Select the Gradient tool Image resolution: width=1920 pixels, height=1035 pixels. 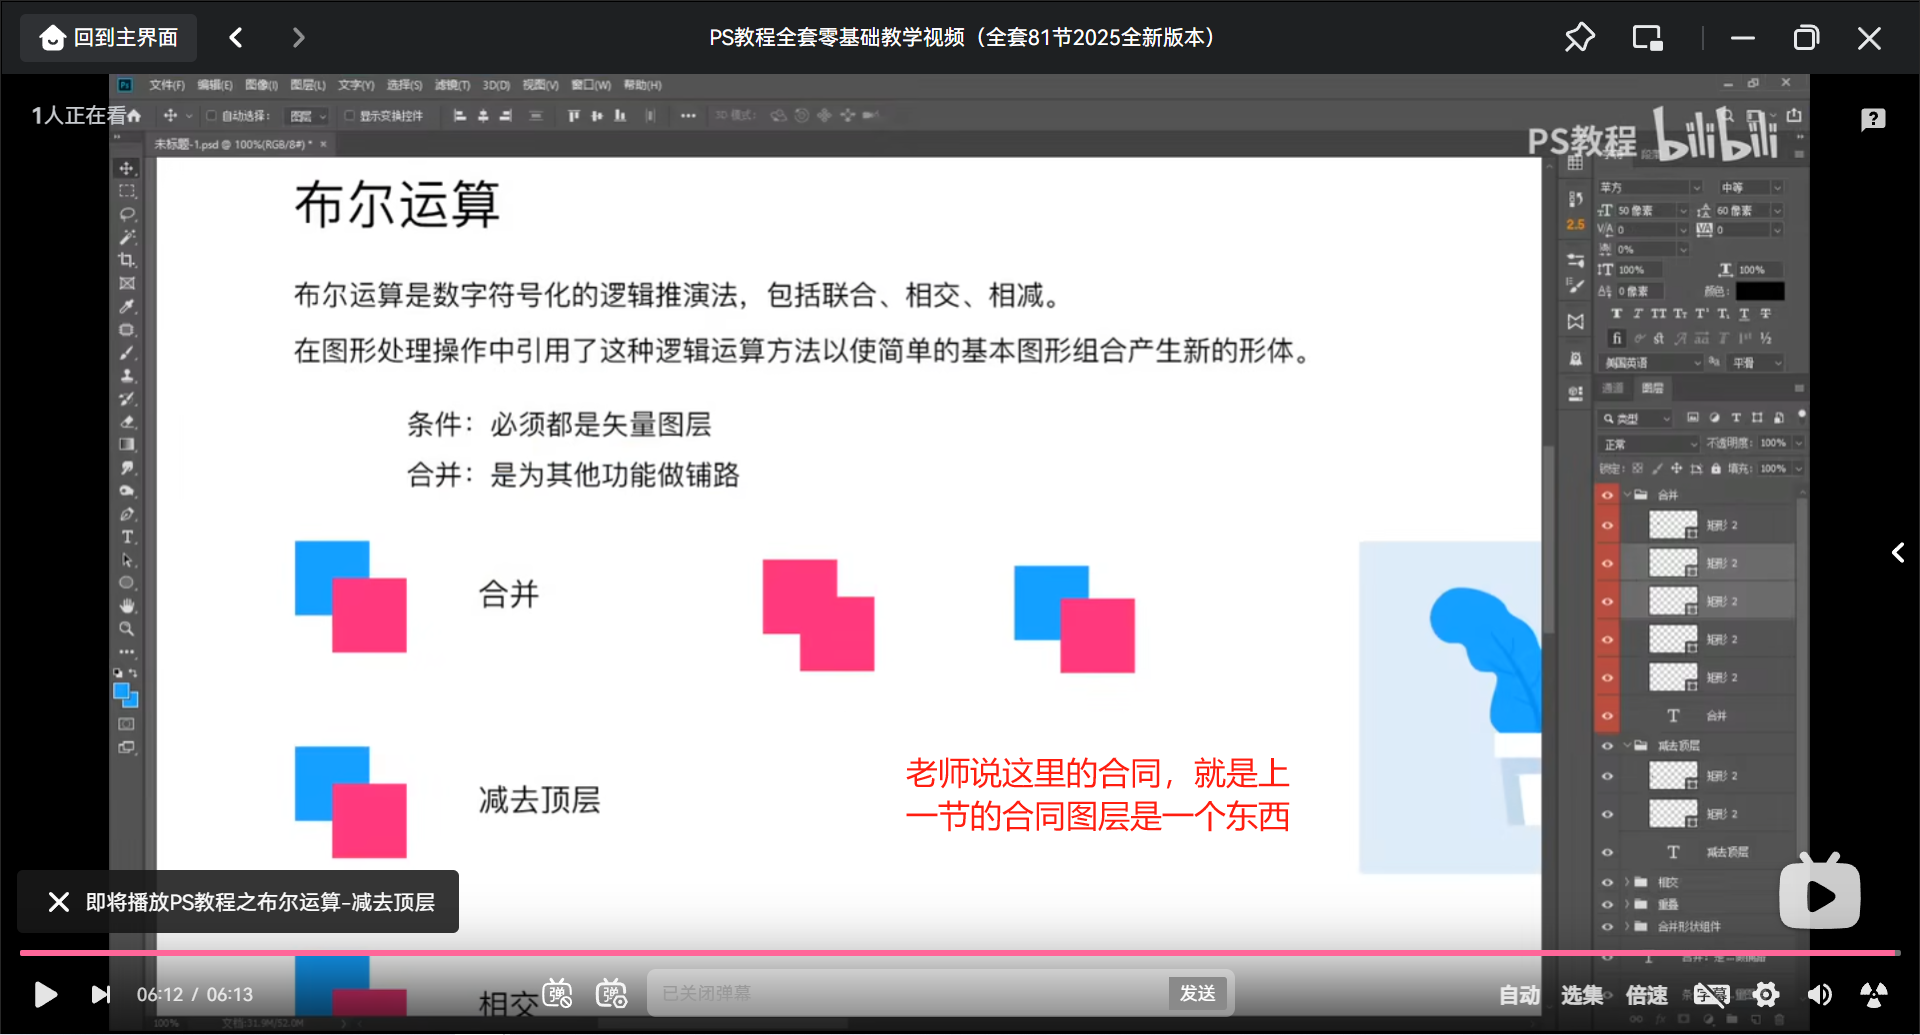(127, 444)
